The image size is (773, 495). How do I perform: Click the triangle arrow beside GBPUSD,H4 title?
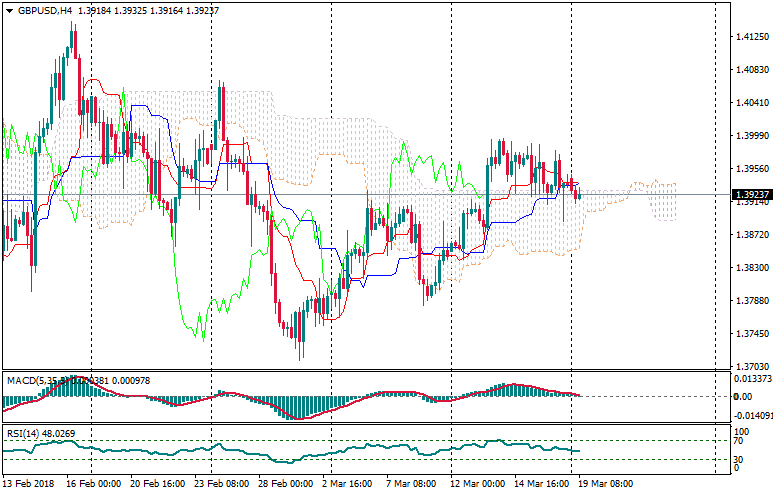[x=7, y=12]
